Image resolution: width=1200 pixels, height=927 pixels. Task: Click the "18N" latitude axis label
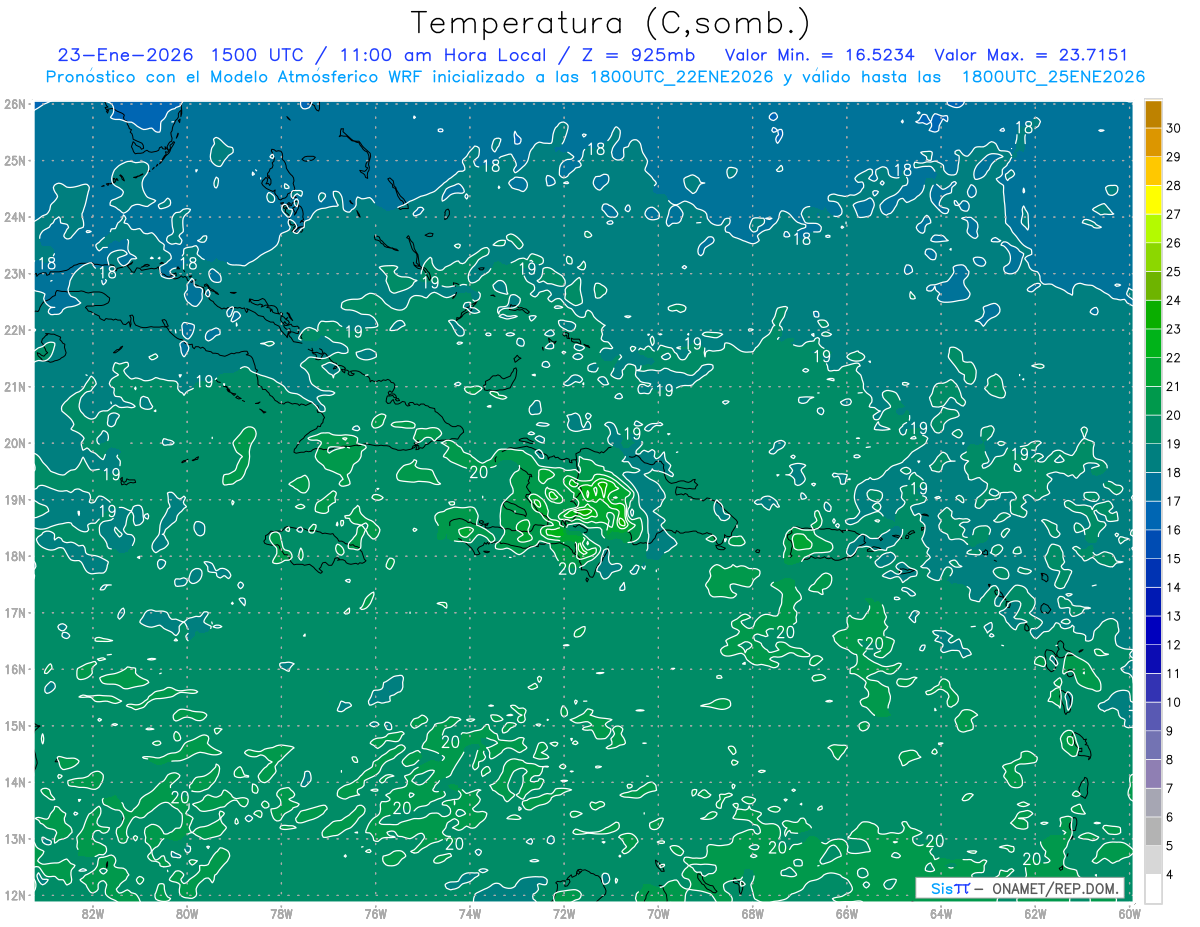(x=14, y=556)
